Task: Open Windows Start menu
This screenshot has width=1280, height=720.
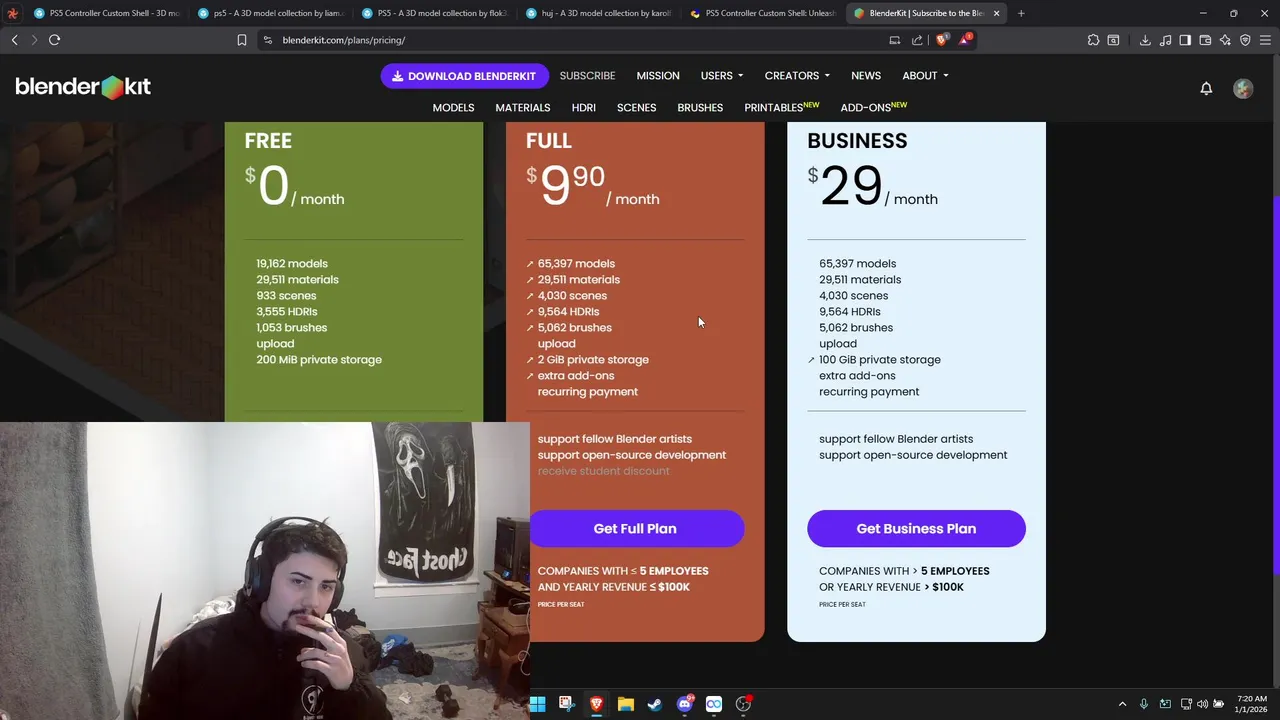Action: click(537, 704)
